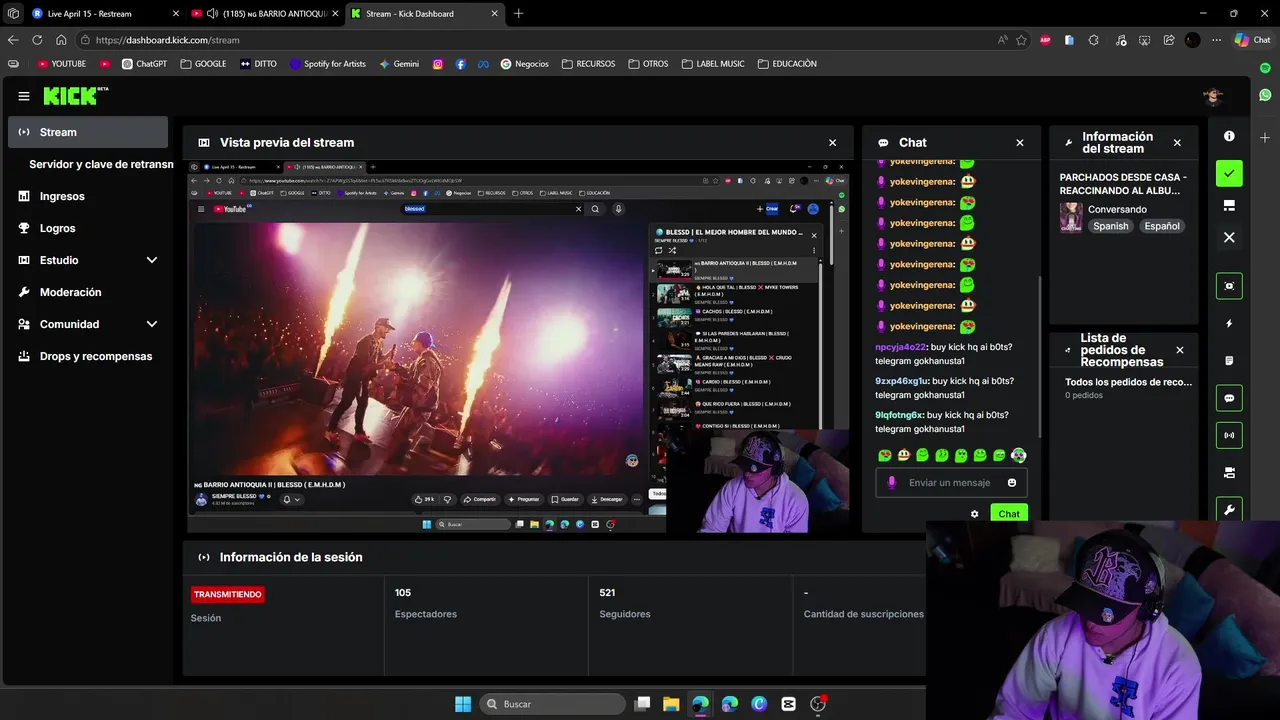
Task: Open Moderación in the sidebar
Action: pyautogui.click(x=88, y=292)
